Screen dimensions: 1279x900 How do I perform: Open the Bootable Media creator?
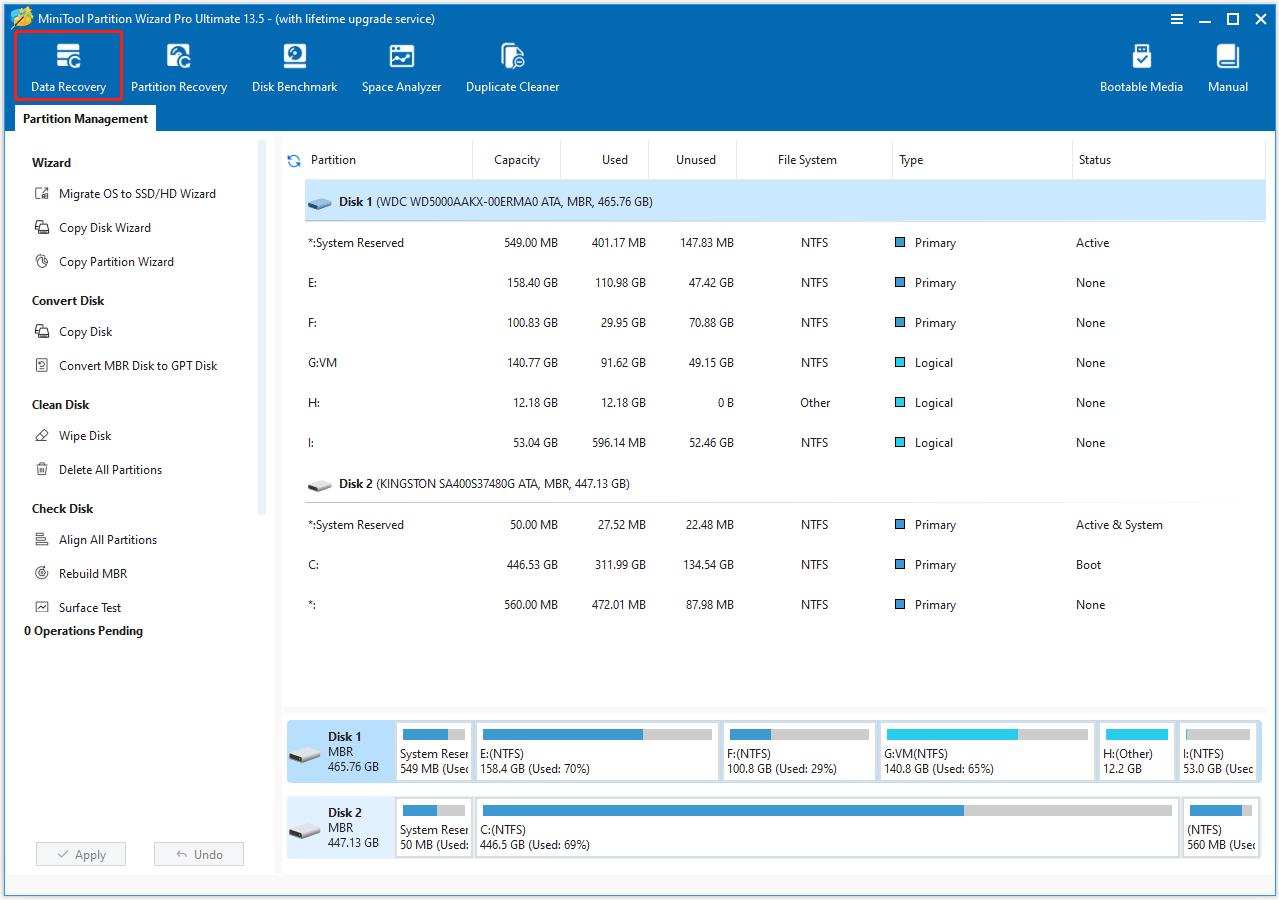point(1141,65)
